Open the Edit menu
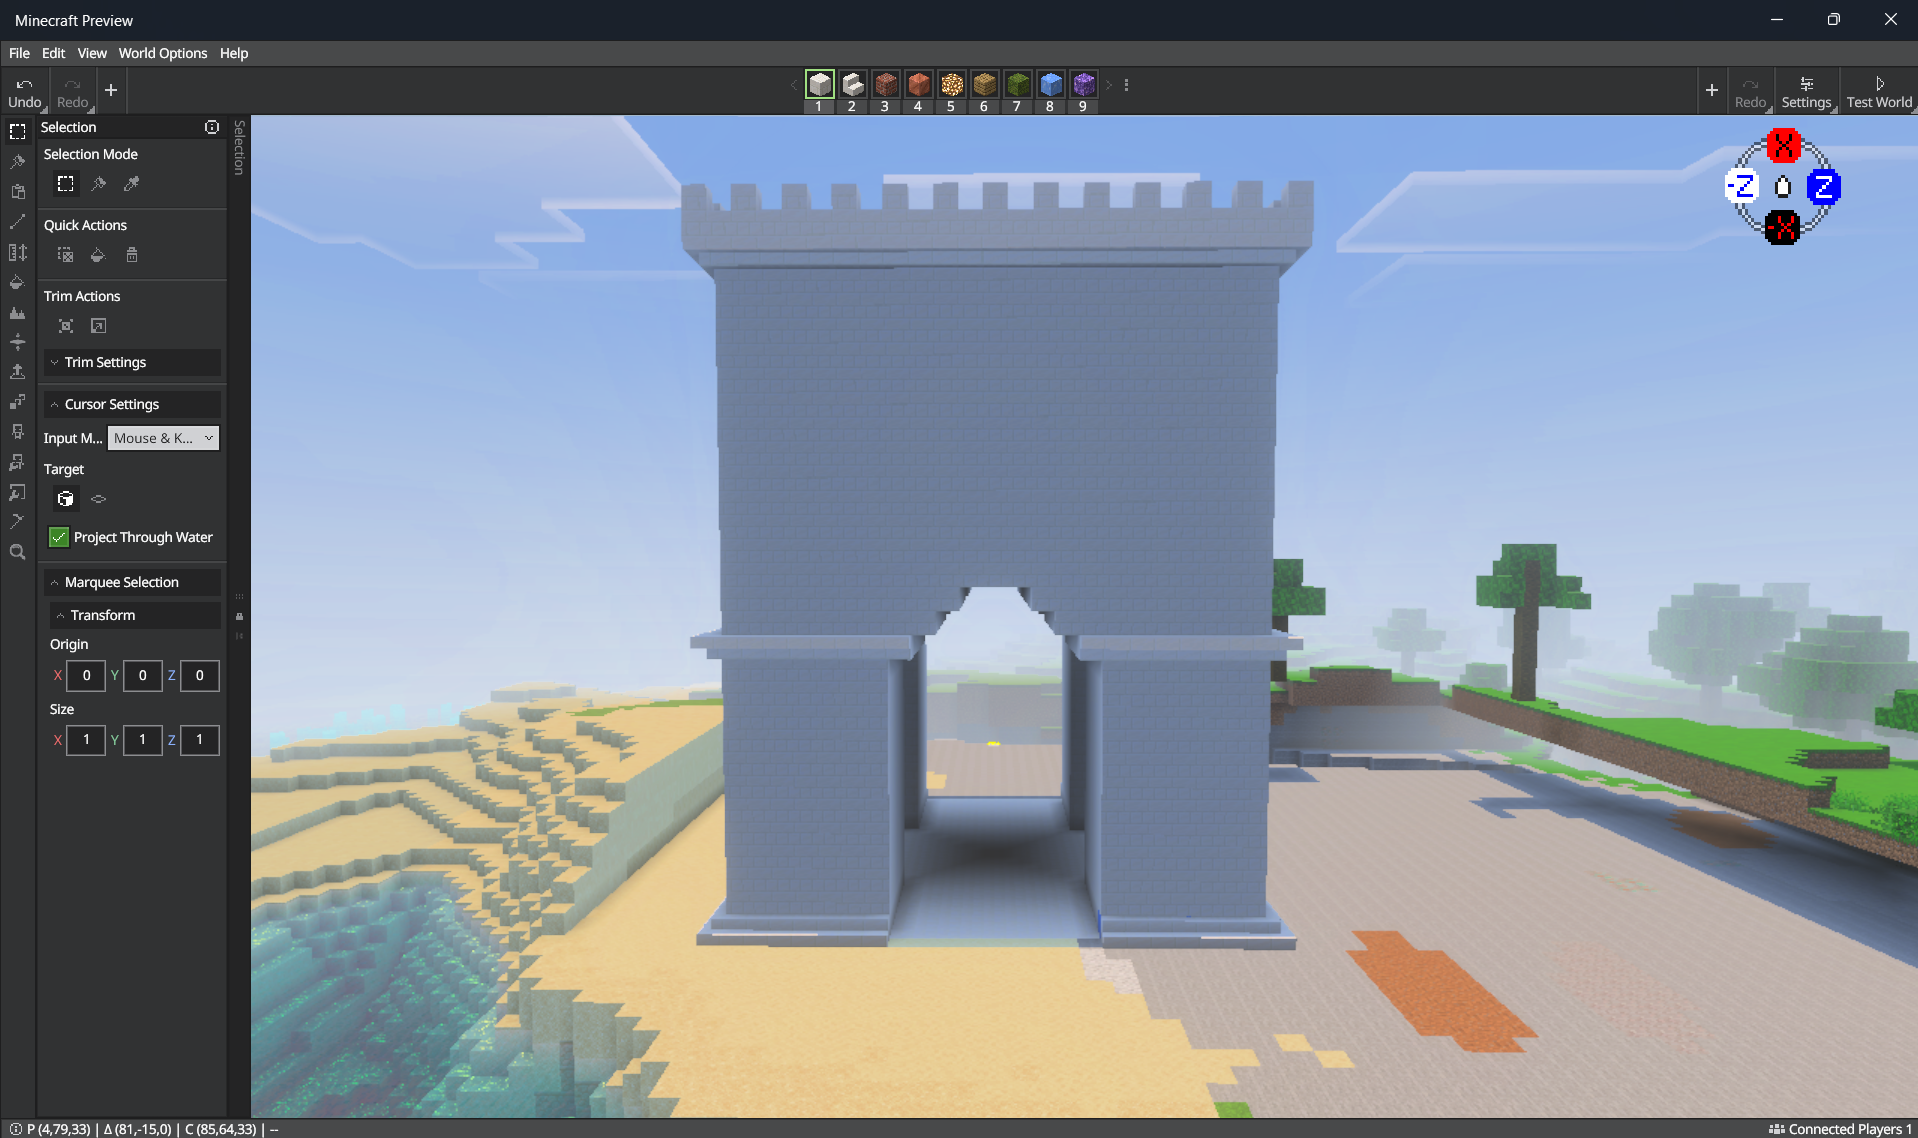 coord(53,53)
